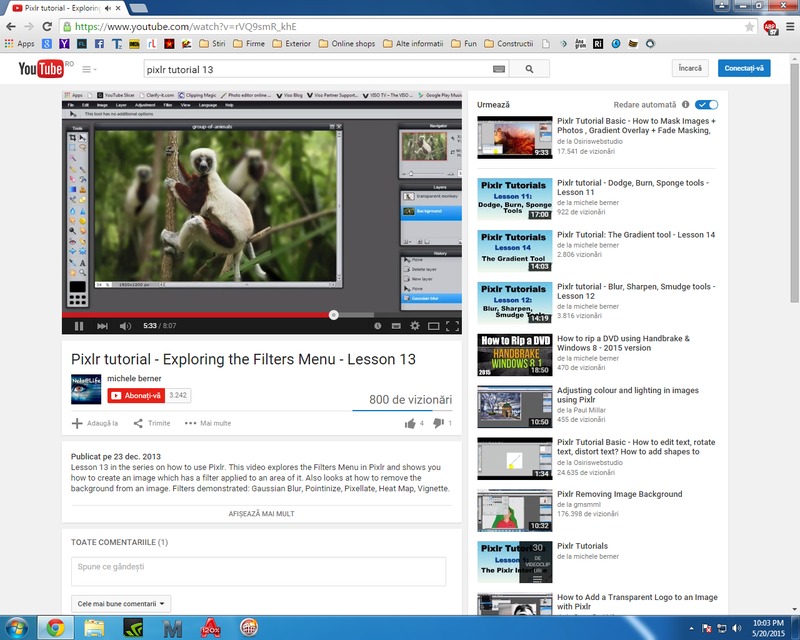Mute the video volume icon
Screen dimensions: 800x640
coord(125,326)
